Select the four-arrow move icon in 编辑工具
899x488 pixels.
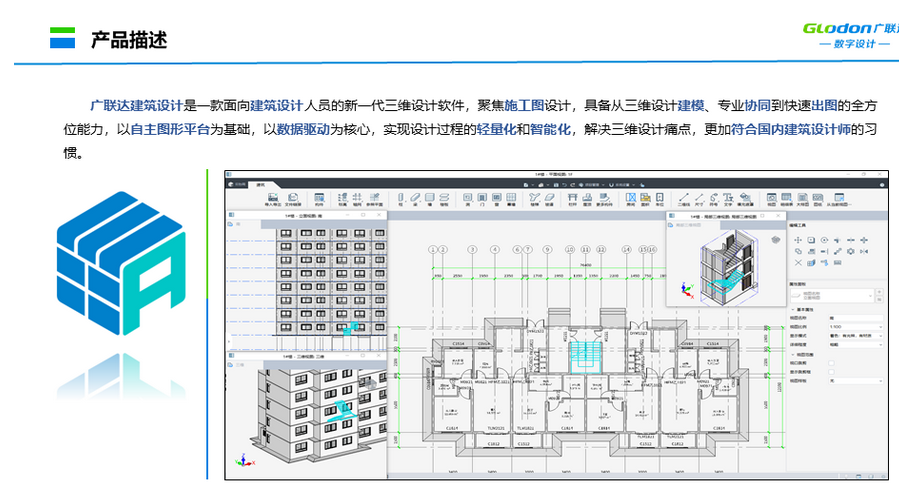[798, 240]
